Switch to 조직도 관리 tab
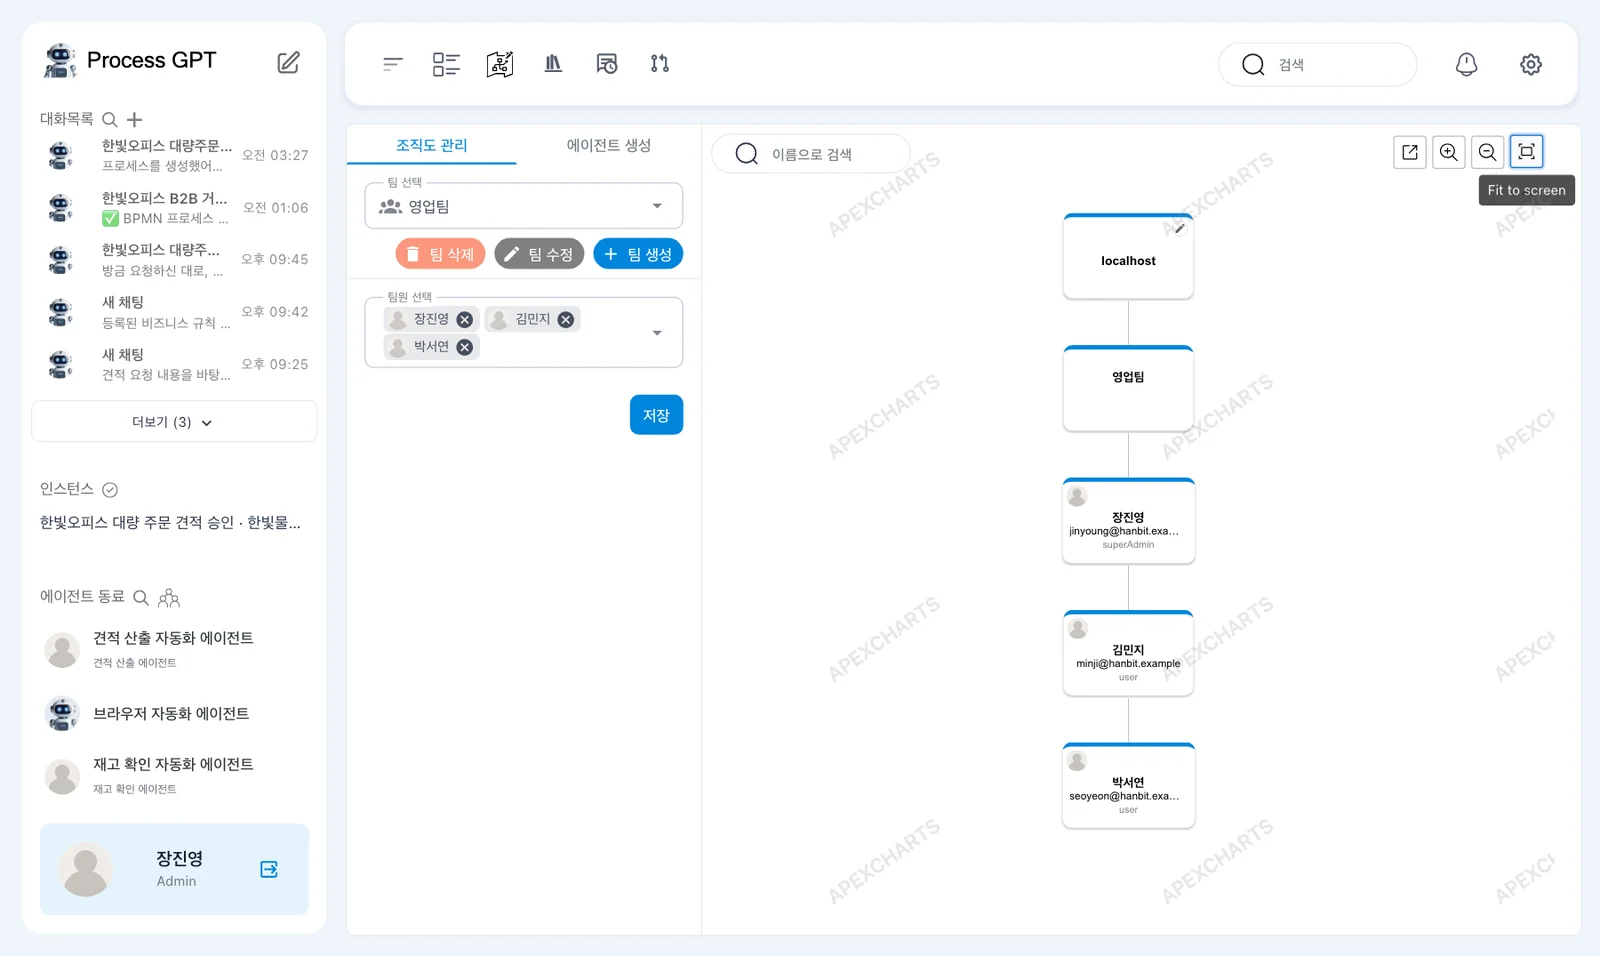Image resolution: width=1600 pixels, height=956 pixels. coord(432,145)
